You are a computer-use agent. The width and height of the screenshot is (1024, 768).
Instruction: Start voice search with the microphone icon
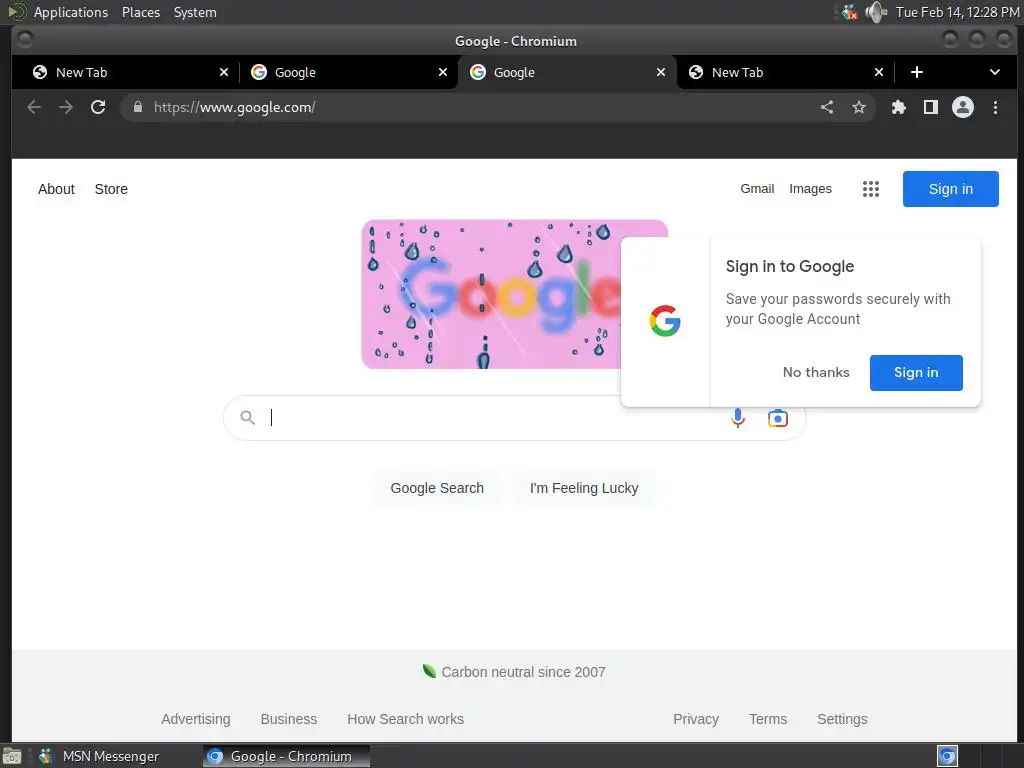click(x=738, y=418)
